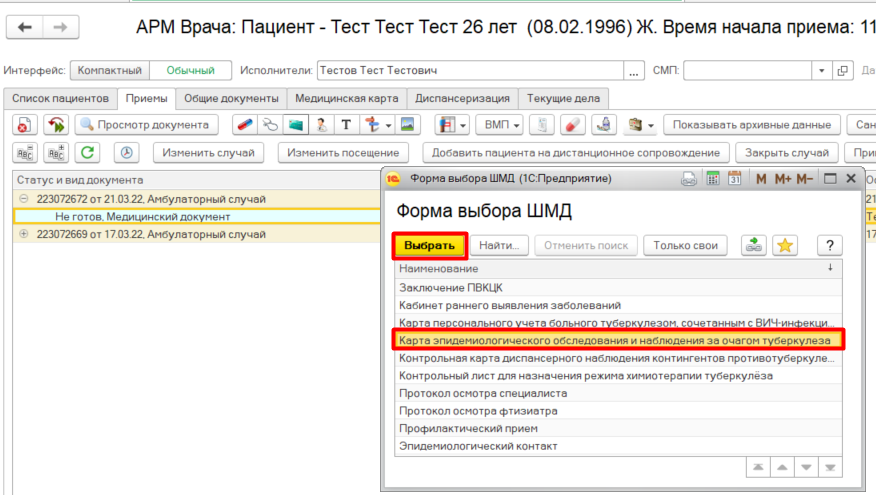Click the Закрыть случай button

(x=786, y=153)
